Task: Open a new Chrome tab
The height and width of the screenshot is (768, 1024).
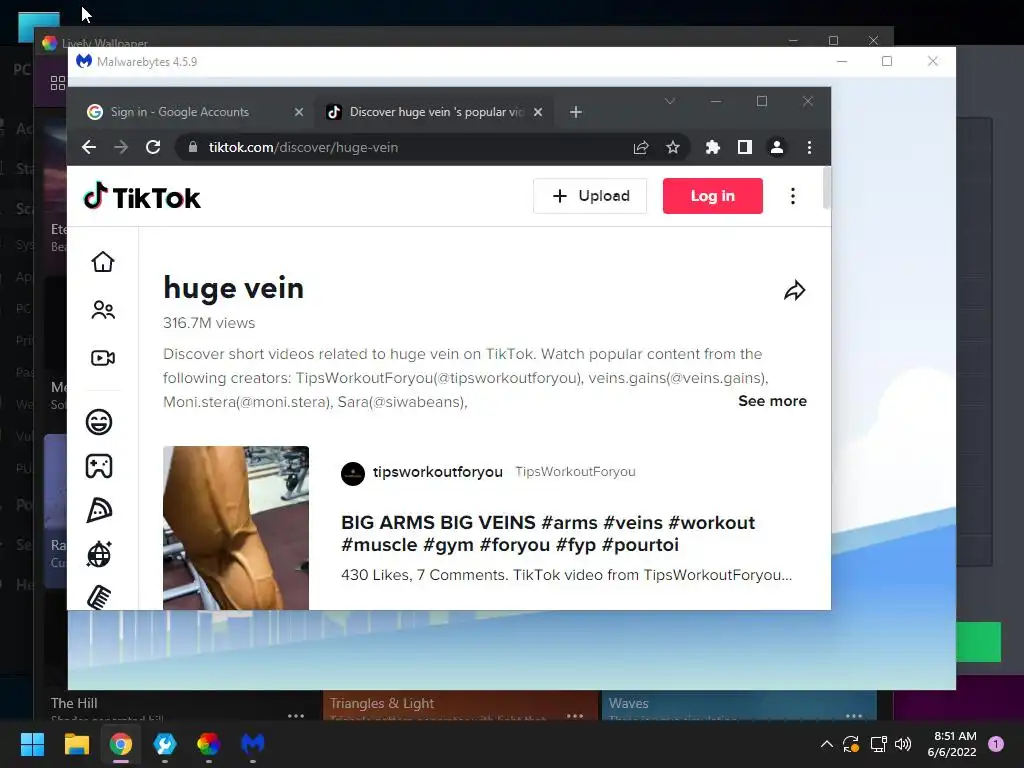Action: coord(575,112)
